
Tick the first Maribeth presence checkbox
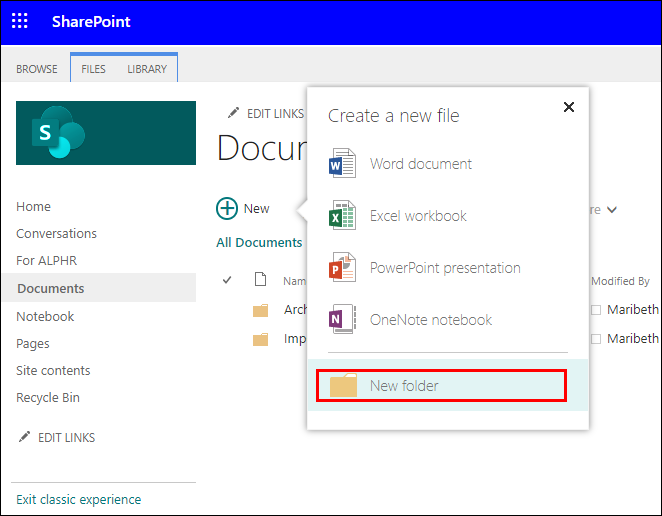[x=596, y=310]
